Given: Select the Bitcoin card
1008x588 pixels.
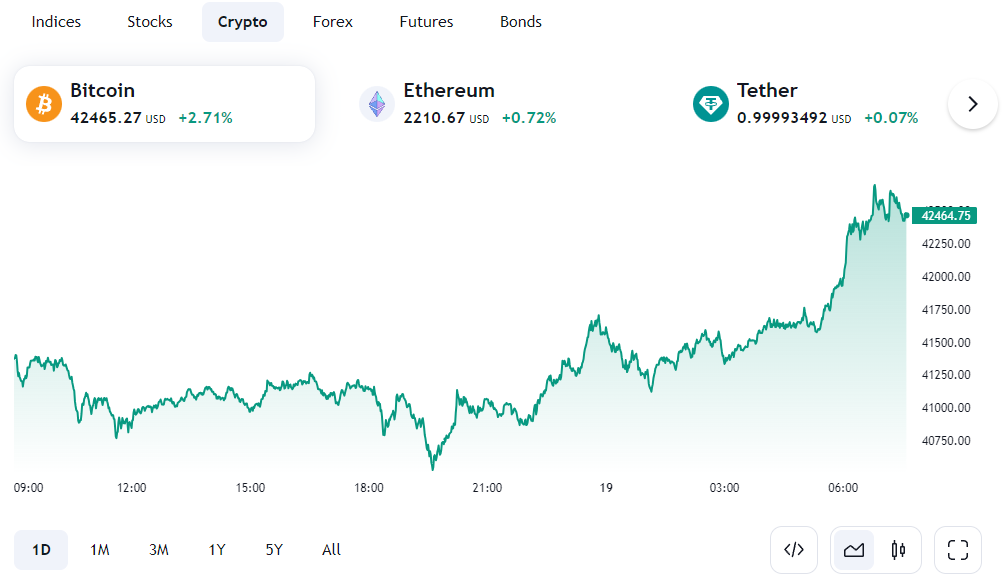Looking at the screenshot, I should tap(165, 104).
